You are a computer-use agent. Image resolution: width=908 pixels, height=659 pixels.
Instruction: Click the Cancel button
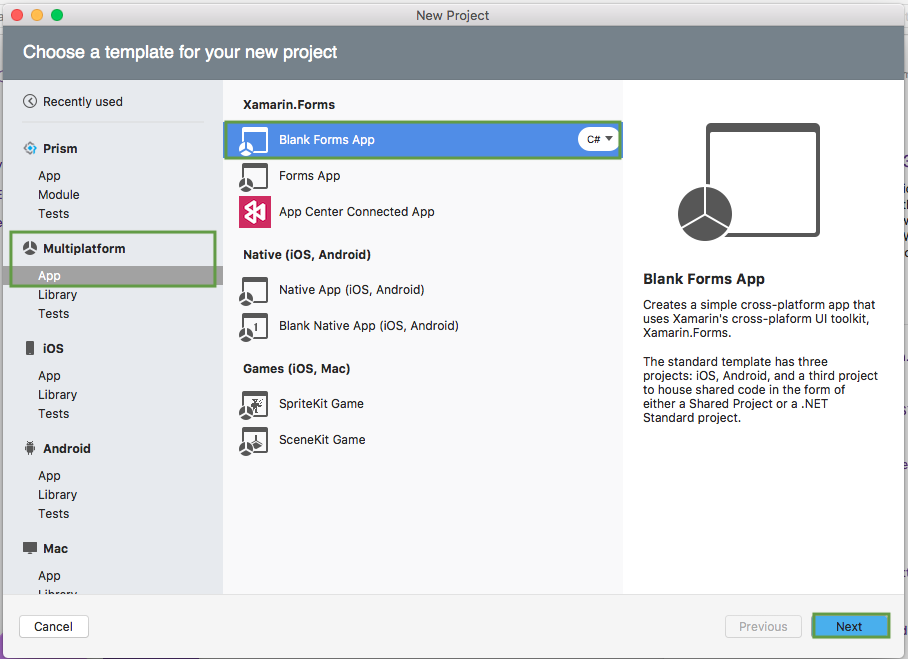tap(53, 626)
